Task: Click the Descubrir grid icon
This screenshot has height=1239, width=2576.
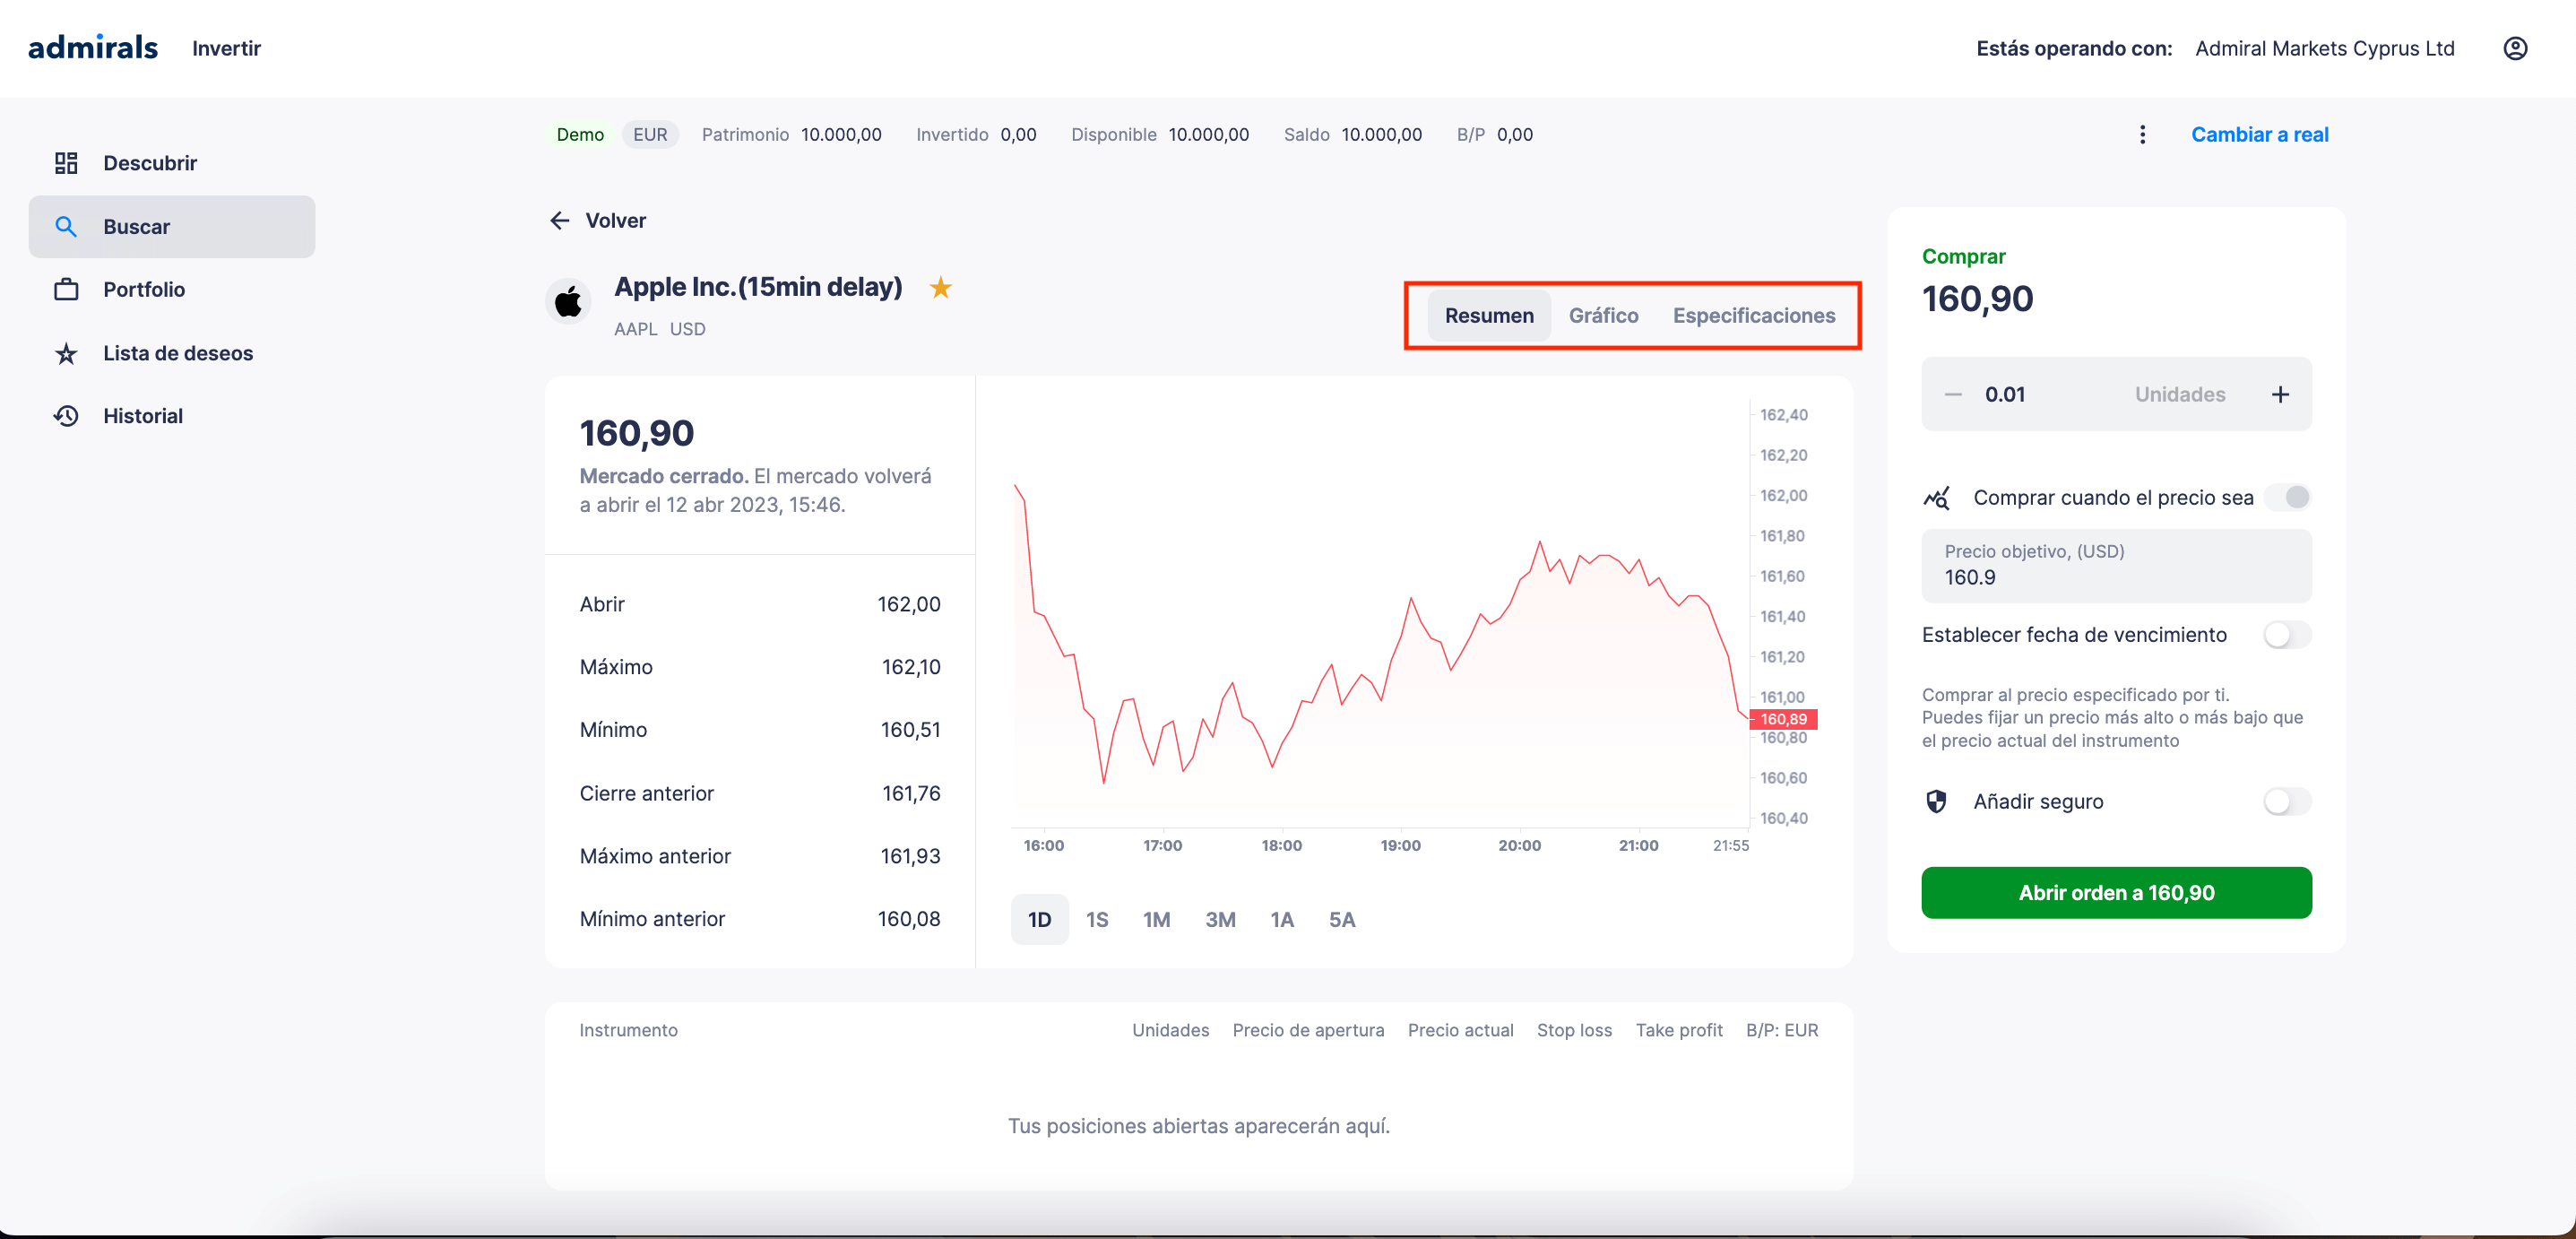Action: pyautogui.click(x=66, y=163)
